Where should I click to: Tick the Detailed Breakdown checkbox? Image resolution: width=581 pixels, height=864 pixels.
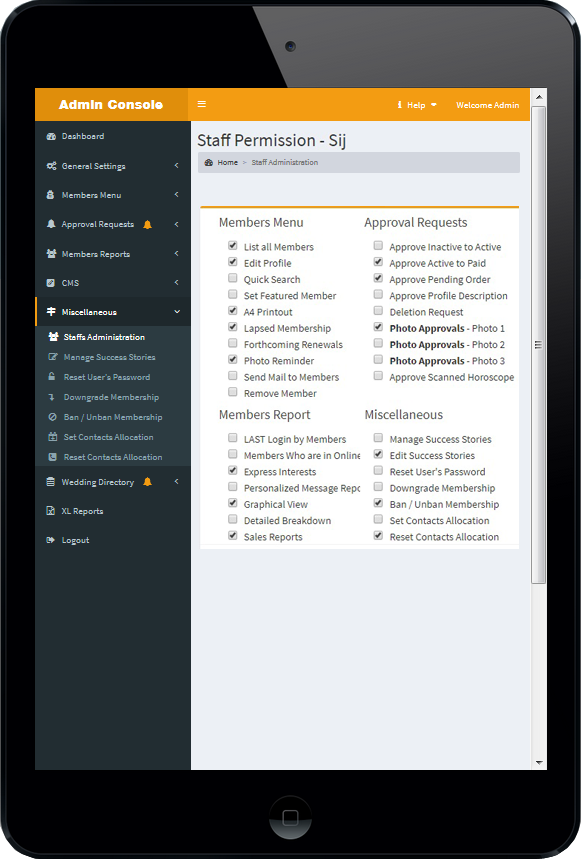[233, 520]
